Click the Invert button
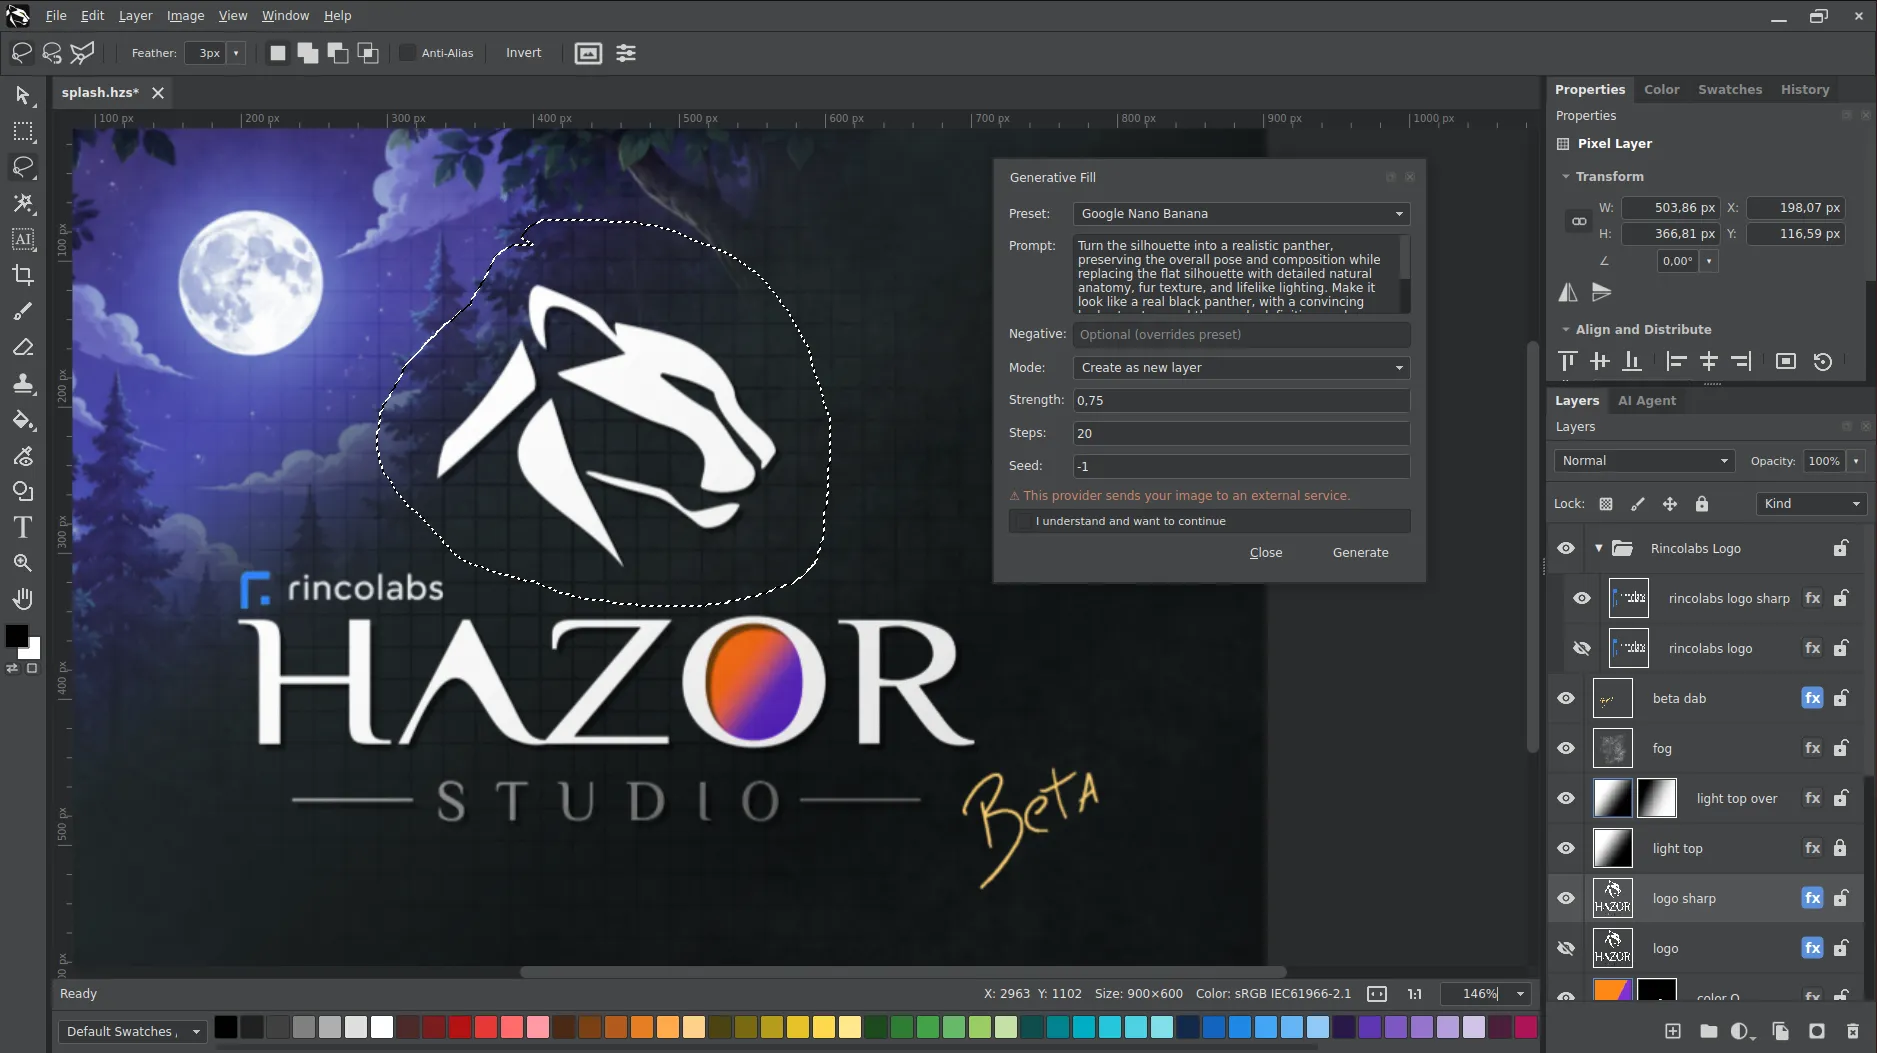This screenshot has height=1053, width=1877. point(523,53)
